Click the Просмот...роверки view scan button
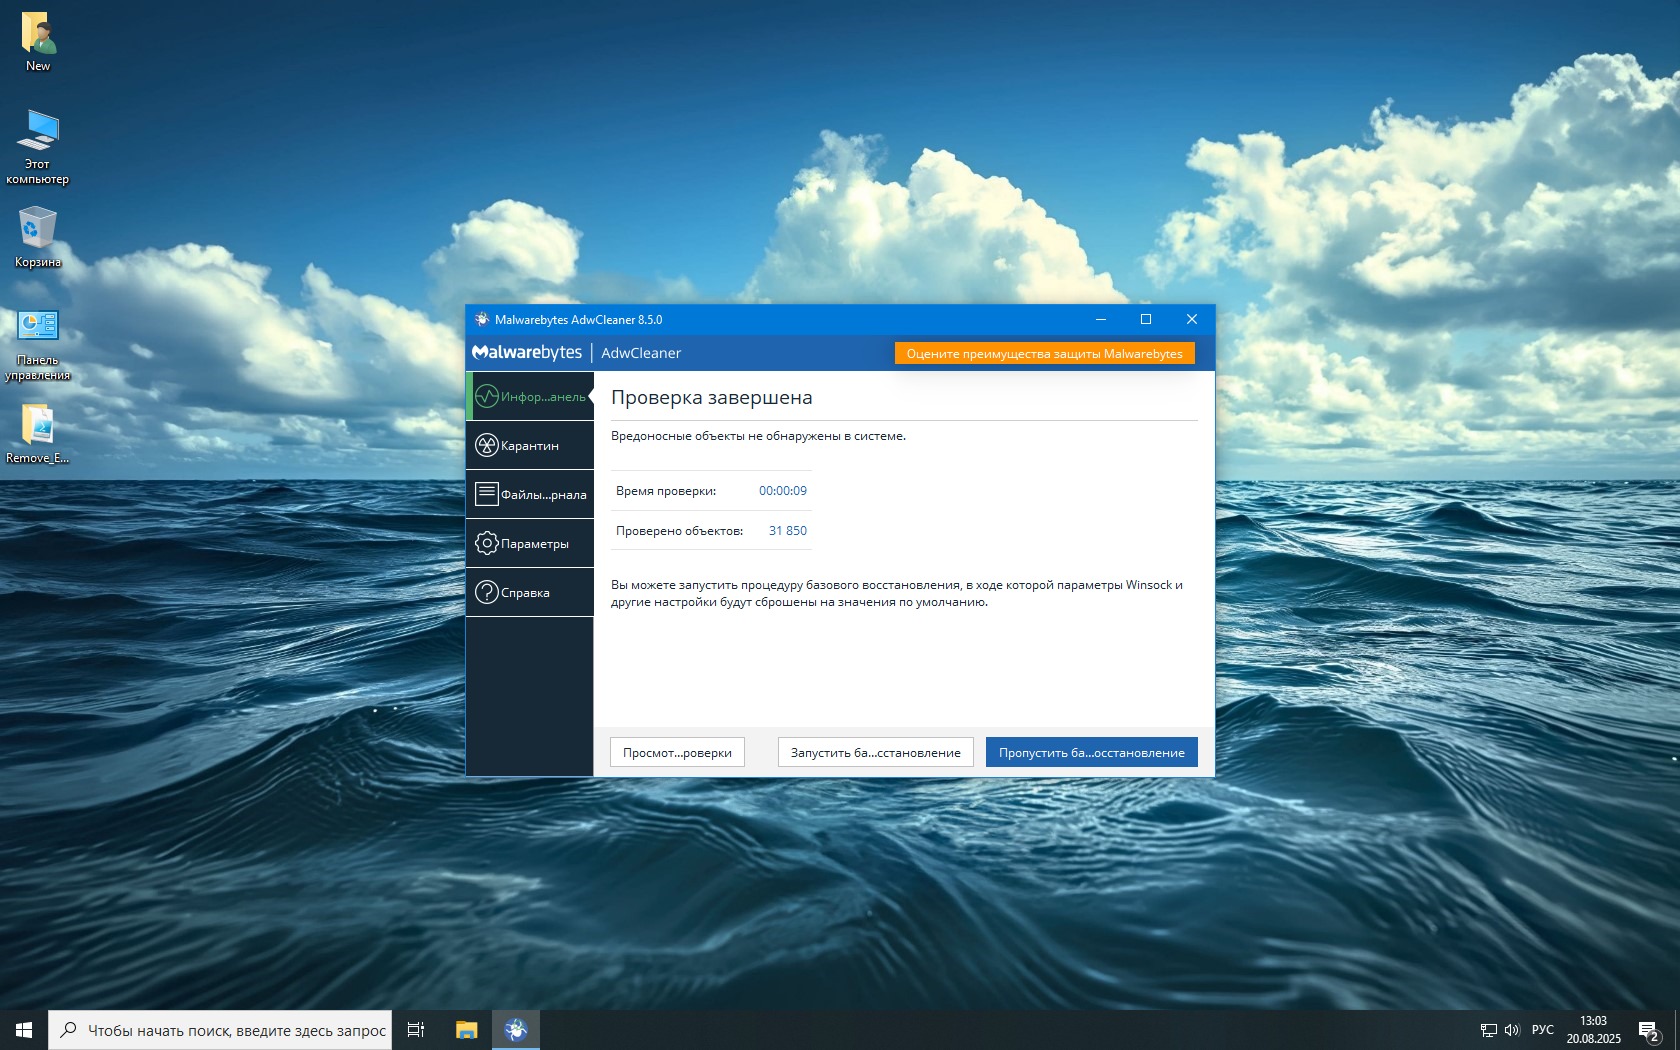This screenshot has width=1680, height=1050. coord(677,753)
